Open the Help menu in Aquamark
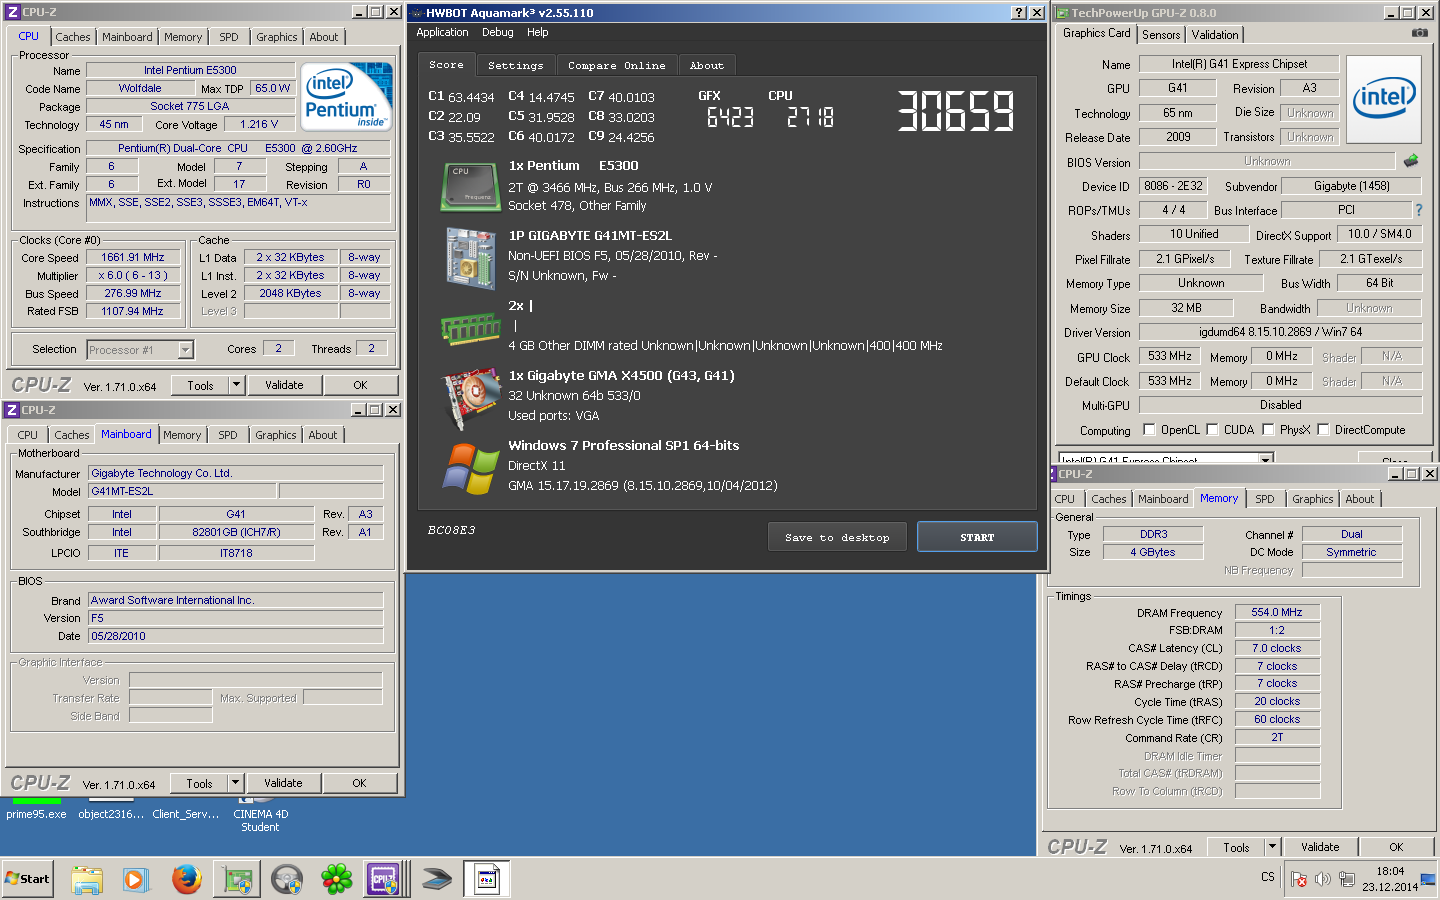 pos(538,32)
